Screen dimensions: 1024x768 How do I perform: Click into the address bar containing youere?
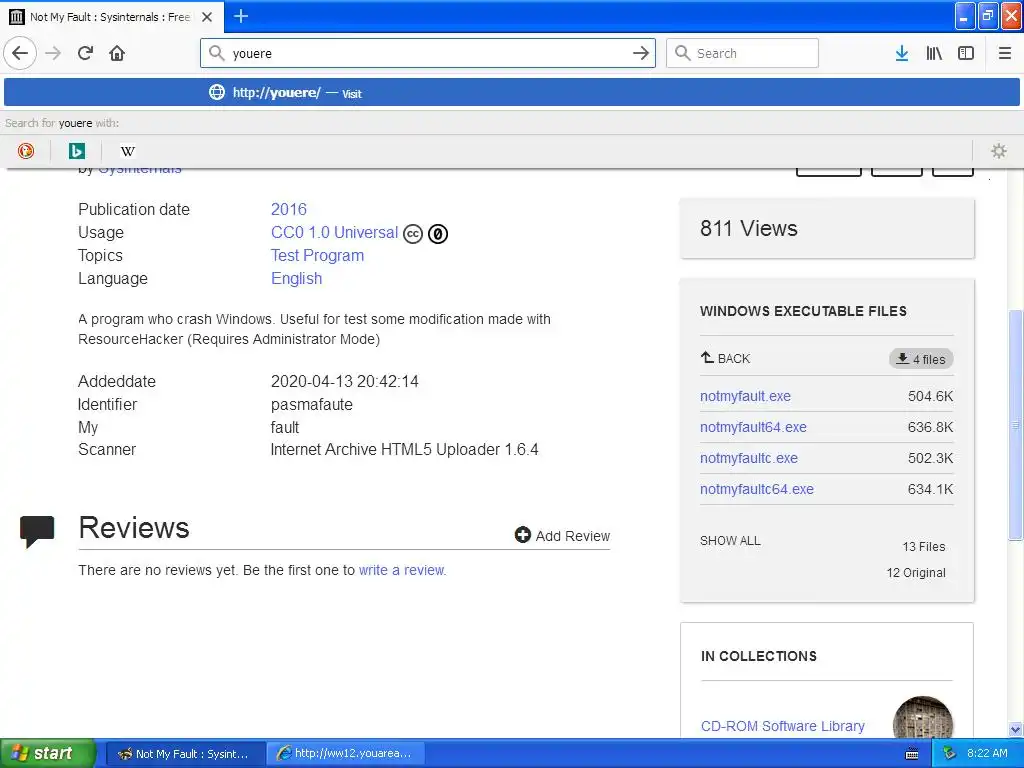click(428, 53)
